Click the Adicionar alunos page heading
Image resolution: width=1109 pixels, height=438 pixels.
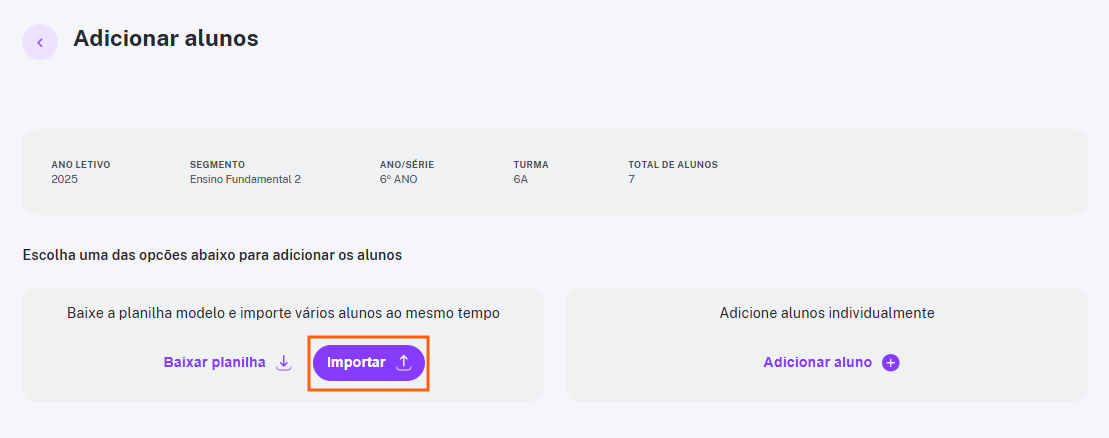(x=166, y=38)
